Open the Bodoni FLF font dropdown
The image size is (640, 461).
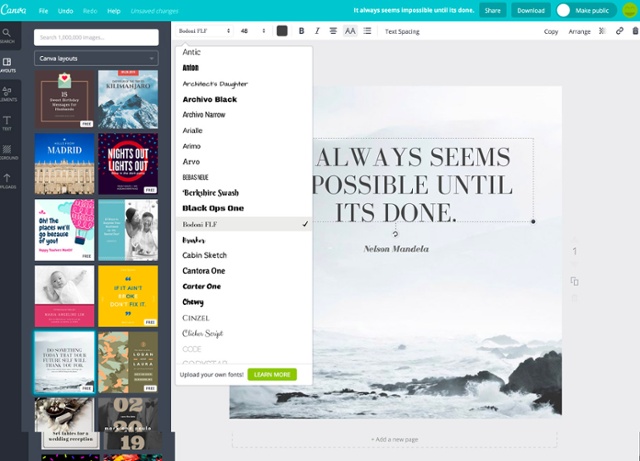[204, 31]
